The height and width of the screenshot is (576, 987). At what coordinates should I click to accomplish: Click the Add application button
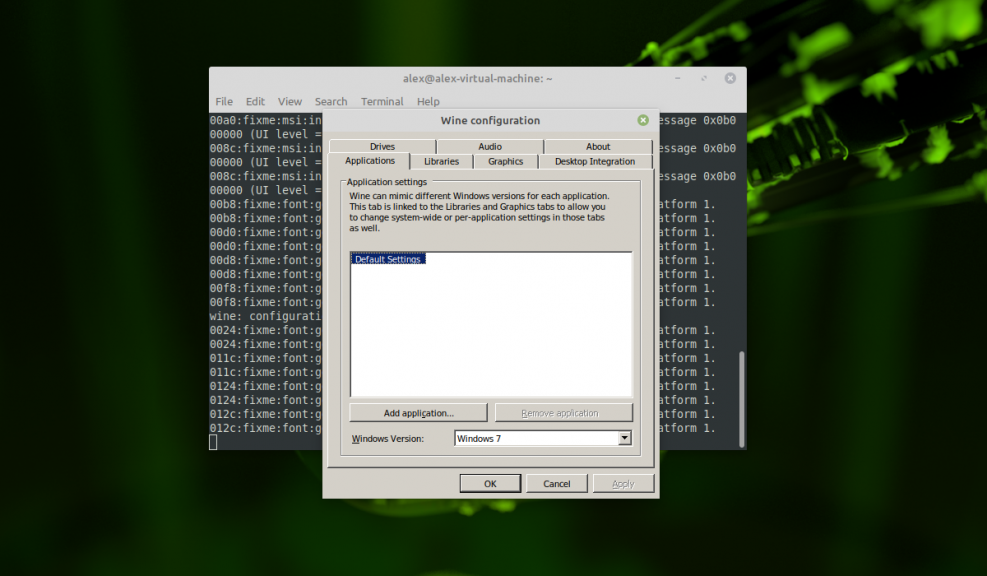pos(417,412)
